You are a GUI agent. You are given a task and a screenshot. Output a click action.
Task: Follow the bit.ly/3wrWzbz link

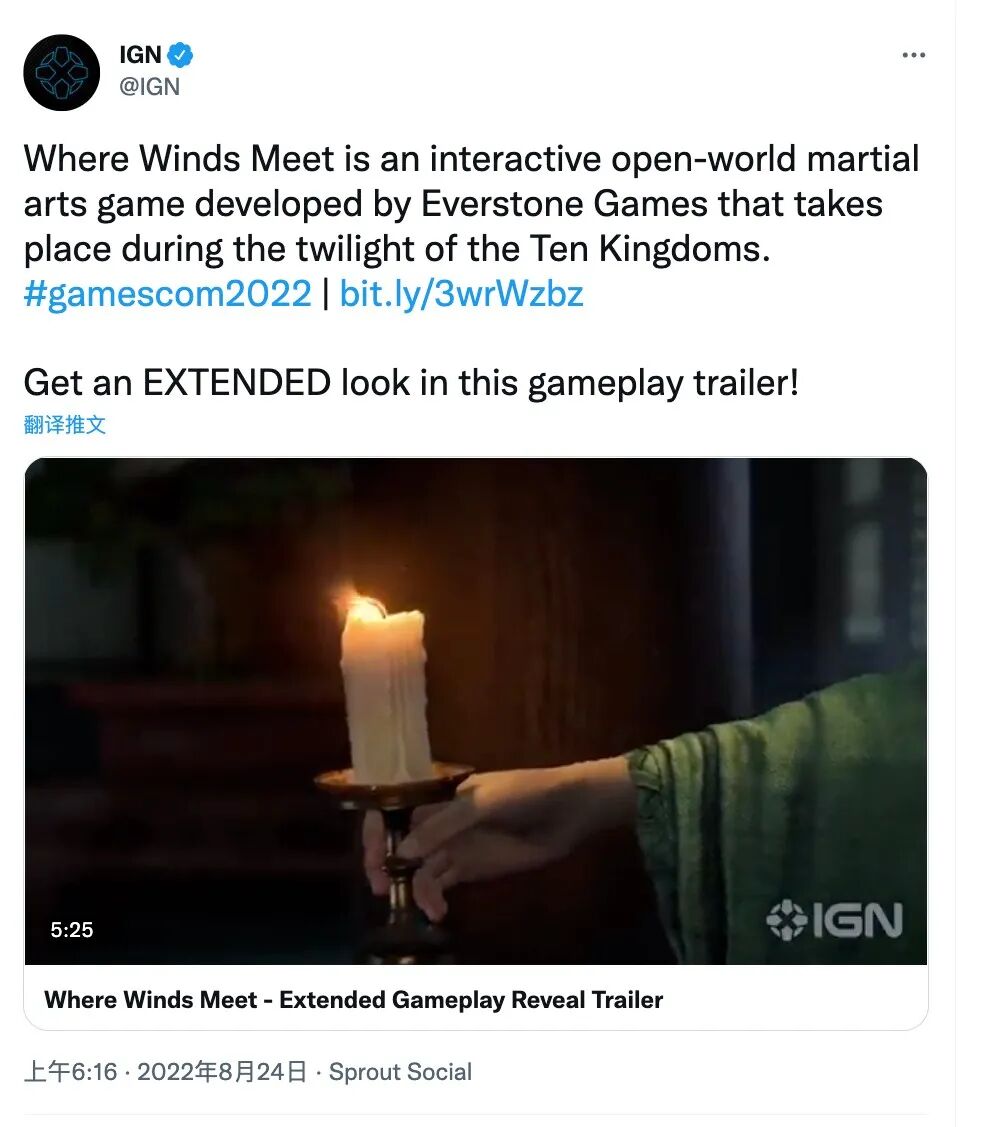461,293
